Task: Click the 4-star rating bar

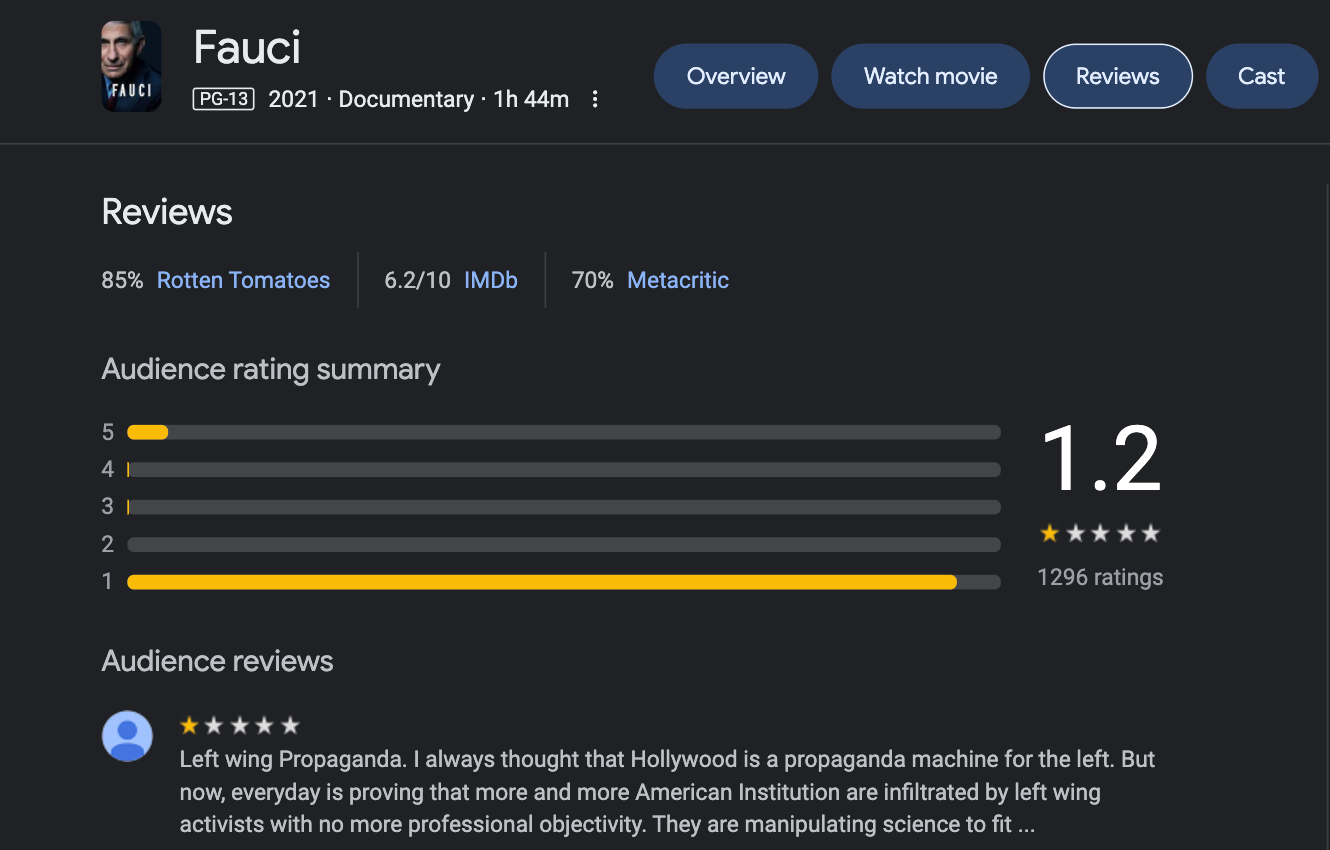Action: (x=564, y=469)
